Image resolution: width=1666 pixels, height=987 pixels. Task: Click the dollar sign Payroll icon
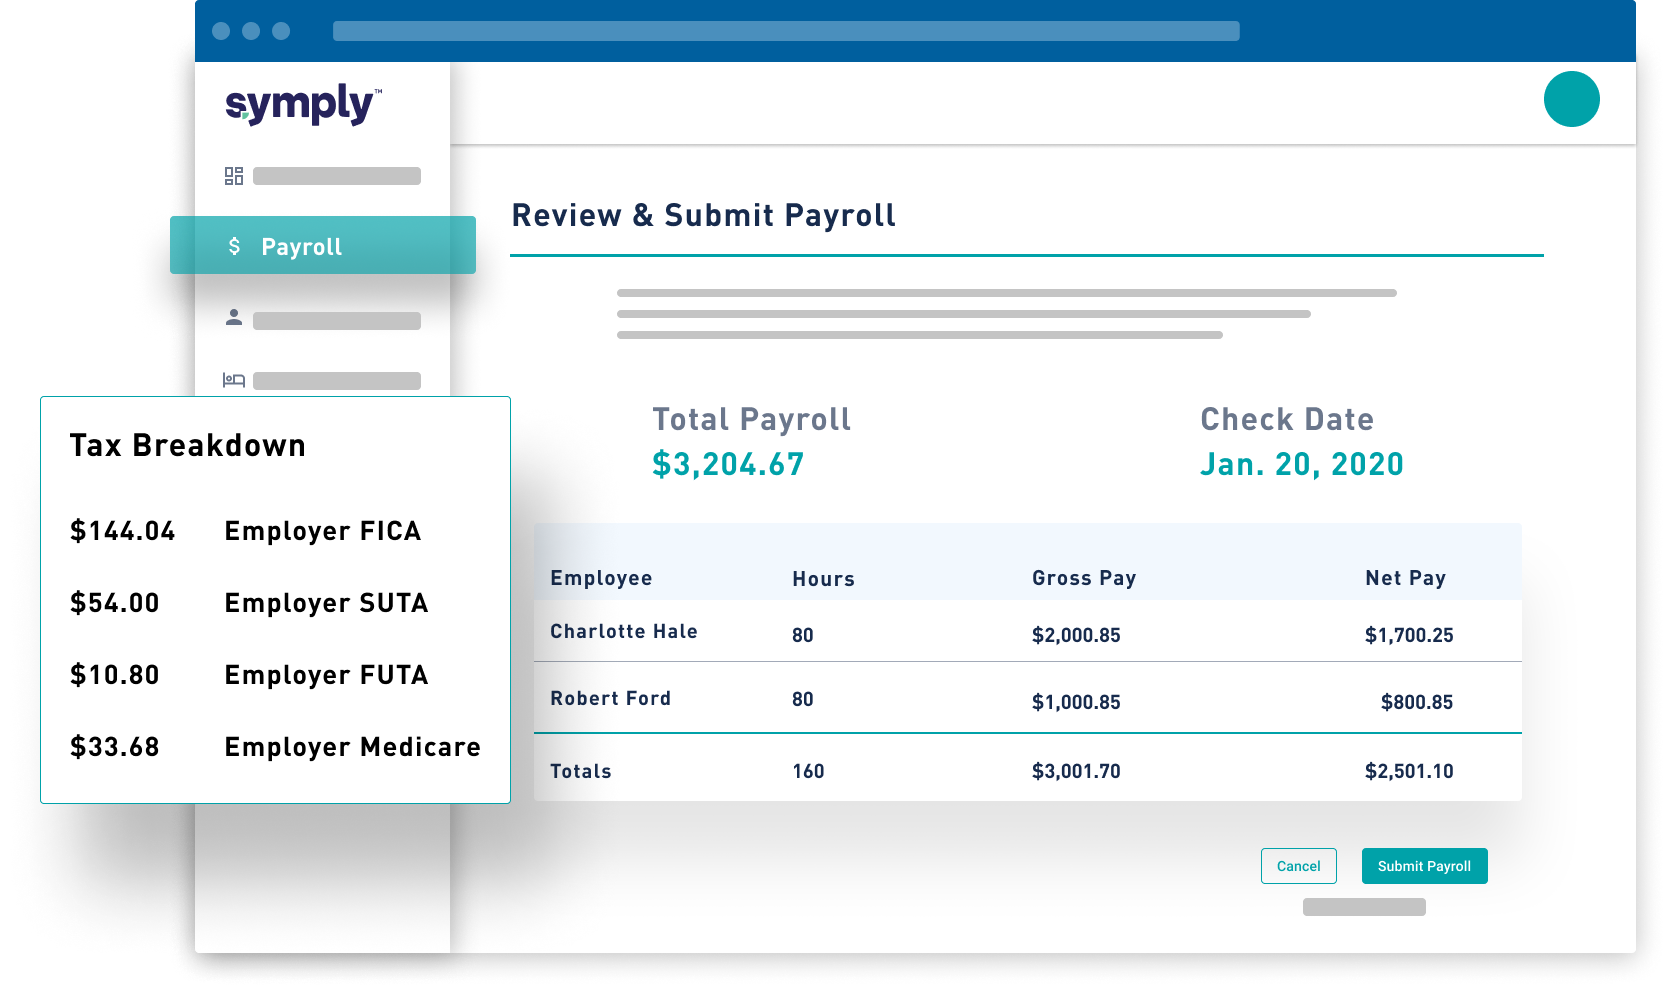point(234,246)
